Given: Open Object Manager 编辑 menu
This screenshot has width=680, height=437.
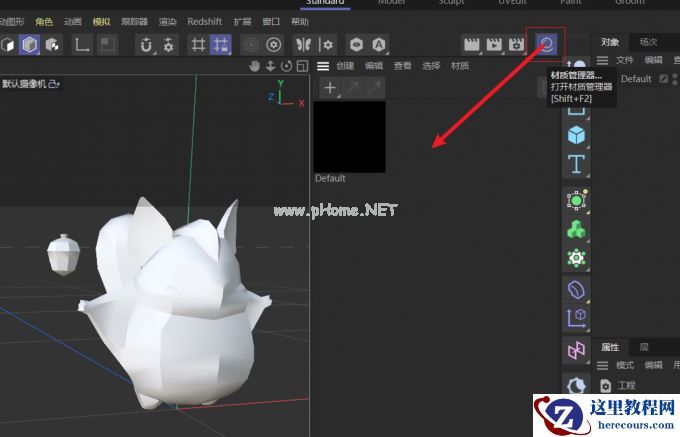Looking at the screenshot, I should pos(654,60).
